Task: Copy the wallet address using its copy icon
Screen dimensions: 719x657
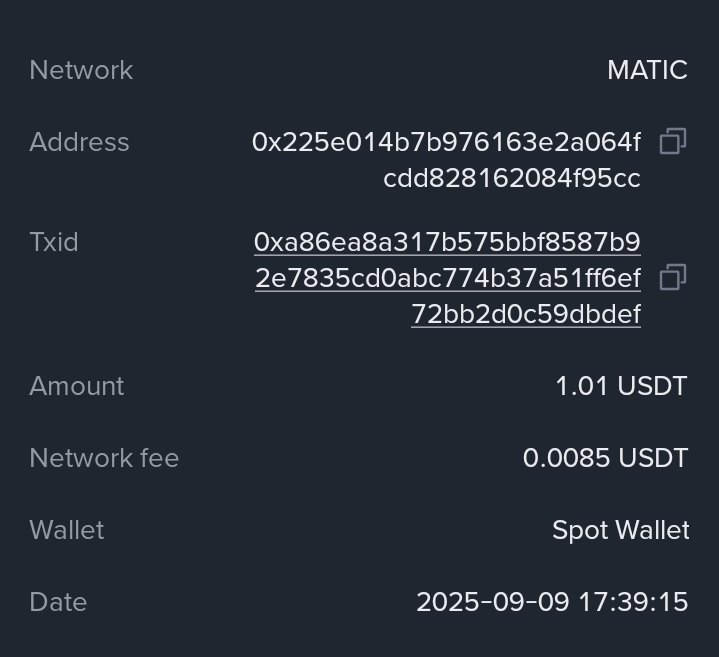Action: [672, 142]
